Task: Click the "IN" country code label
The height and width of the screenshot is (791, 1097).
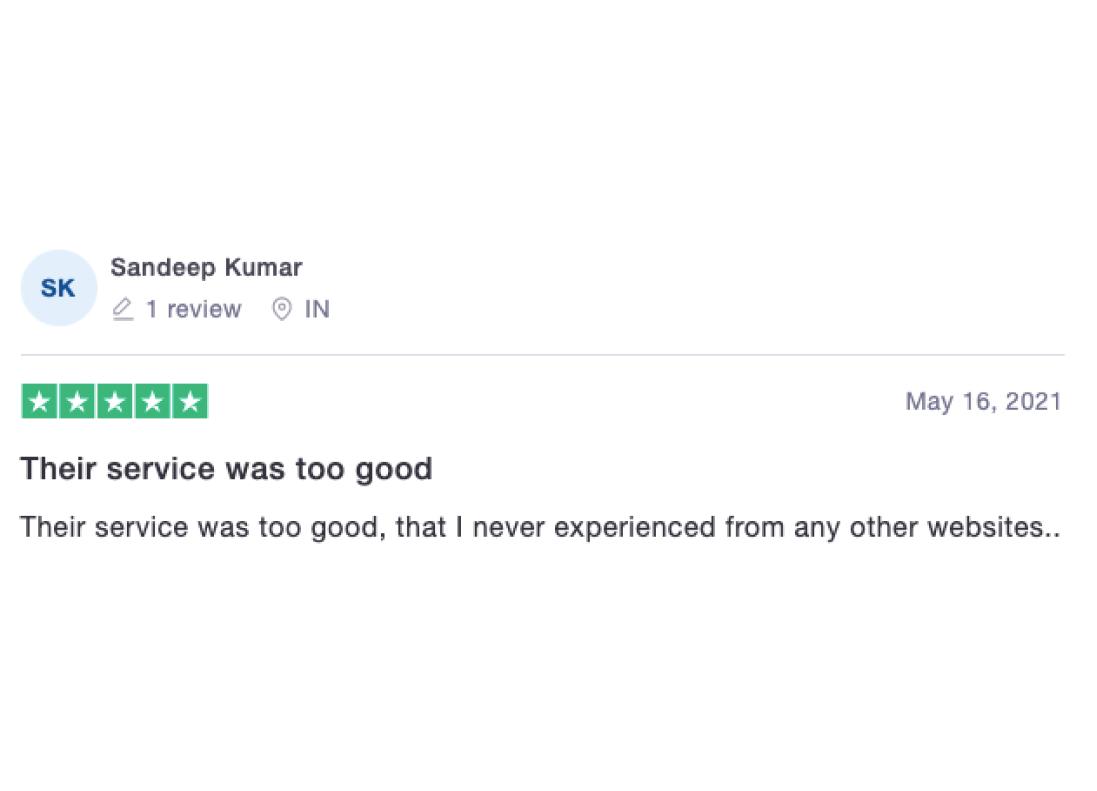Action: [x=317, y=310]
